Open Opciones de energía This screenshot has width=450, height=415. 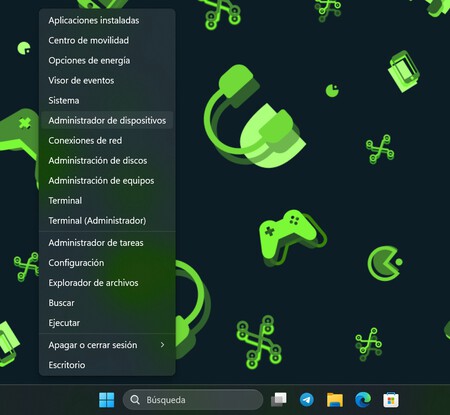click(107, 60)
